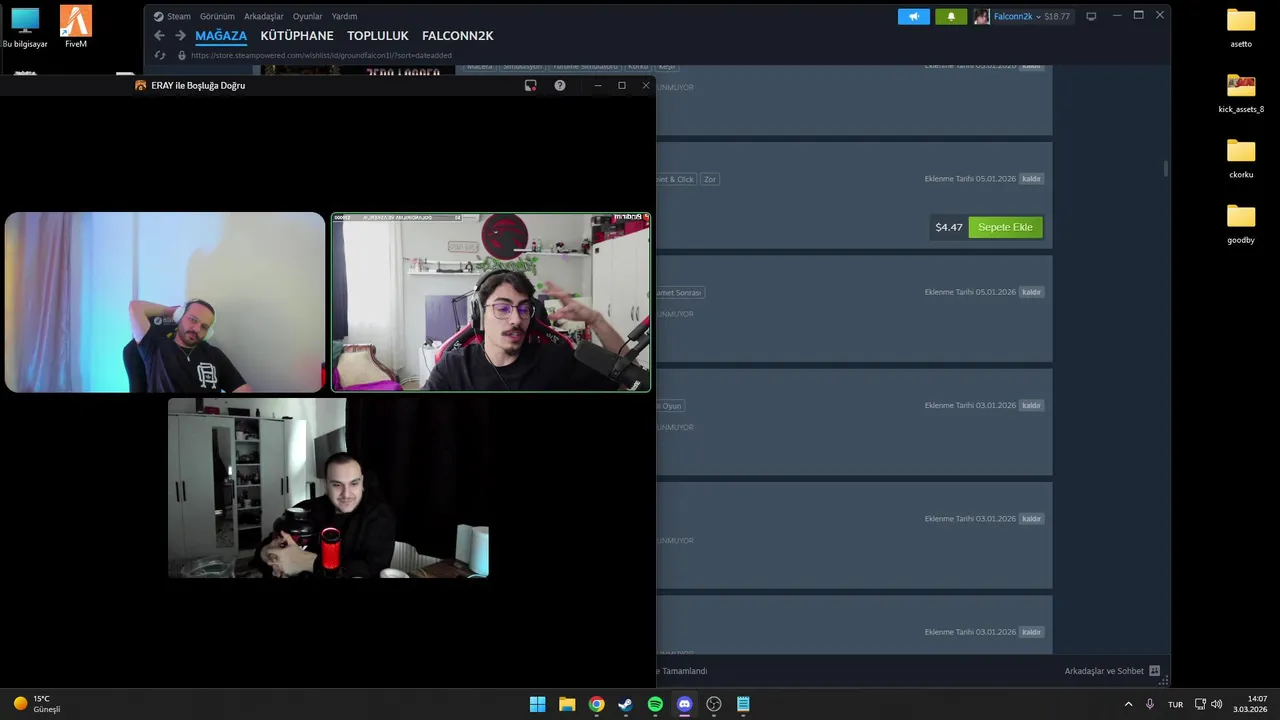The height and width of the screenshot is (720, 1280).
Task: Open the kick_assets_8 desktop folder
Action: 1241,92
